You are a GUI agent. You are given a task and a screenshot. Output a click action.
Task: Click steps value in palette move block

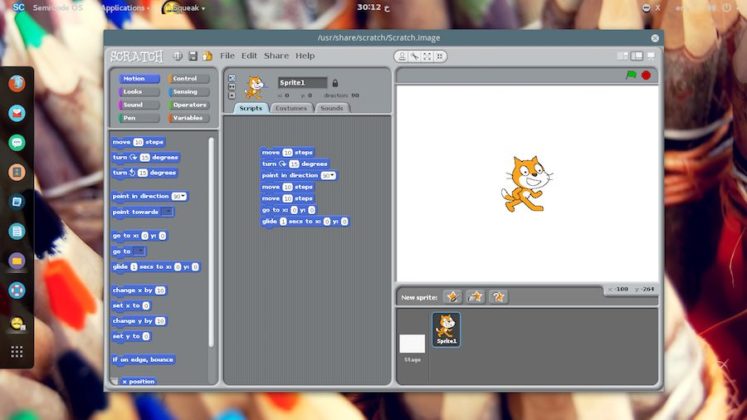(x=138, y=142)
